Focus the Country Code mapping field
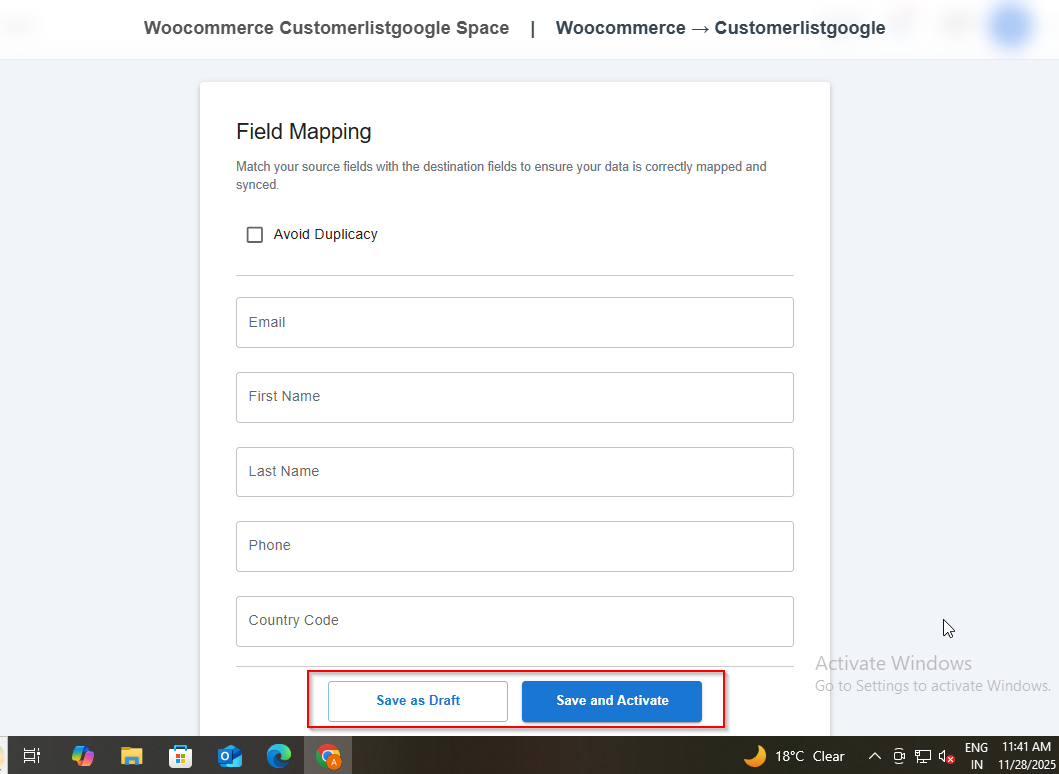 coord(514,621)
